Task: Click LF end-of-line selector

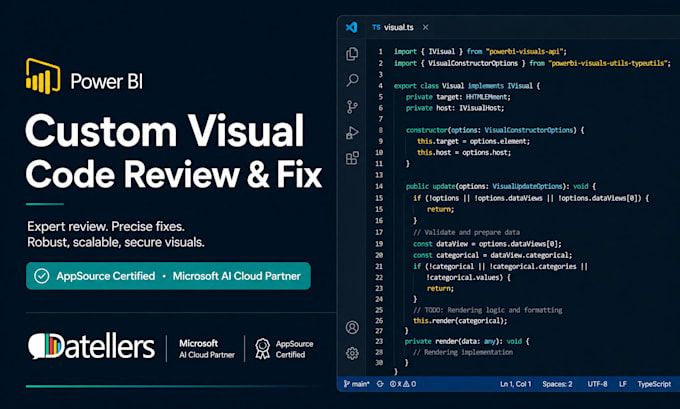Action: point(623,384)
